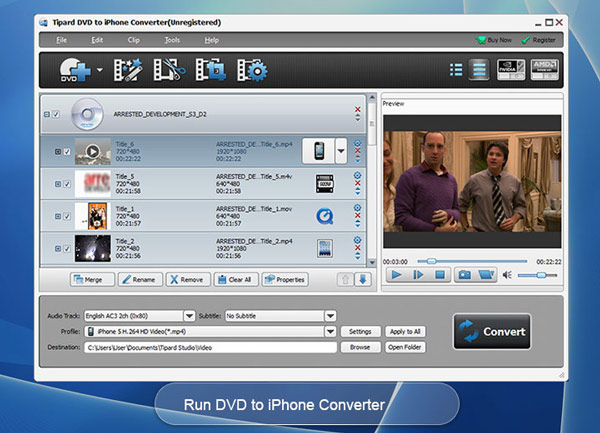Open the Profile dropdown list
600x433 pixels.
(x=329, y=331)
